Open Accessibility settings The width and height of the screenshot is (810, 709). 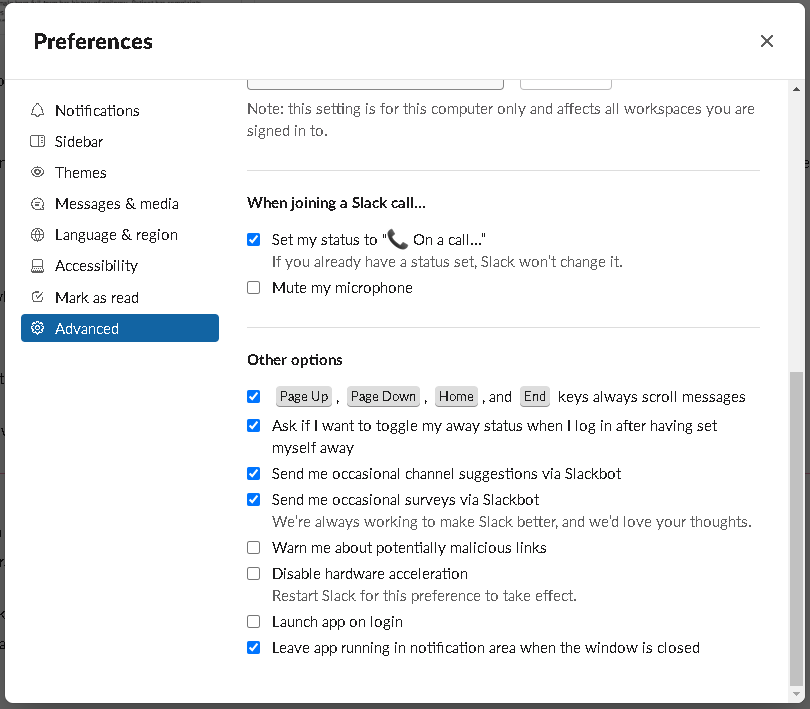click(x=120, y=266)
